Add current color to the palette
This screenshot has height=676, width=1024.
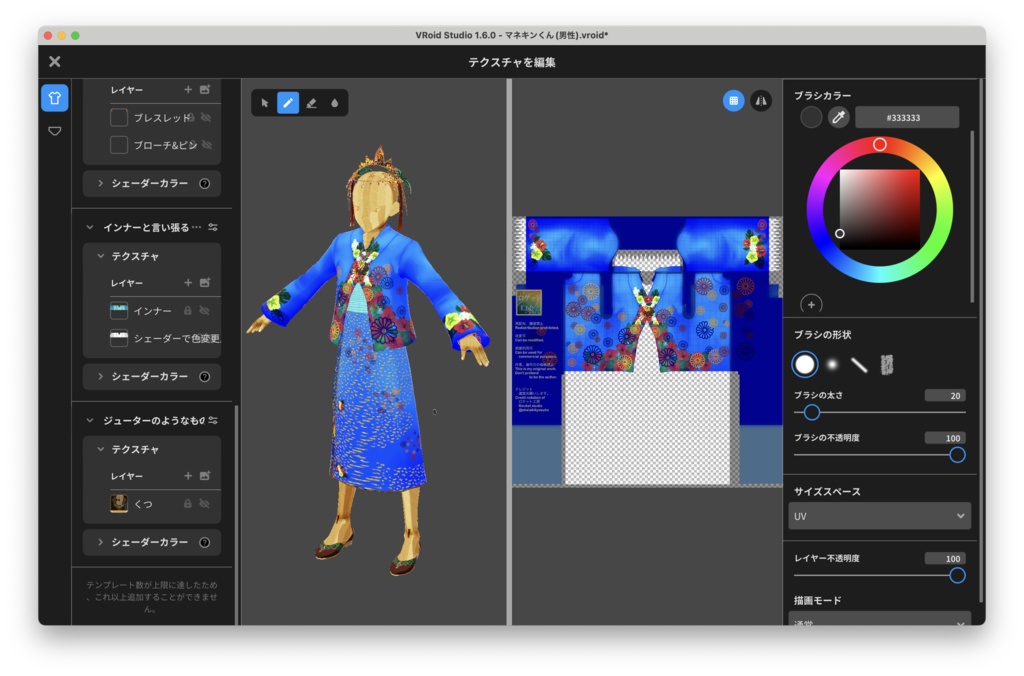811,304
